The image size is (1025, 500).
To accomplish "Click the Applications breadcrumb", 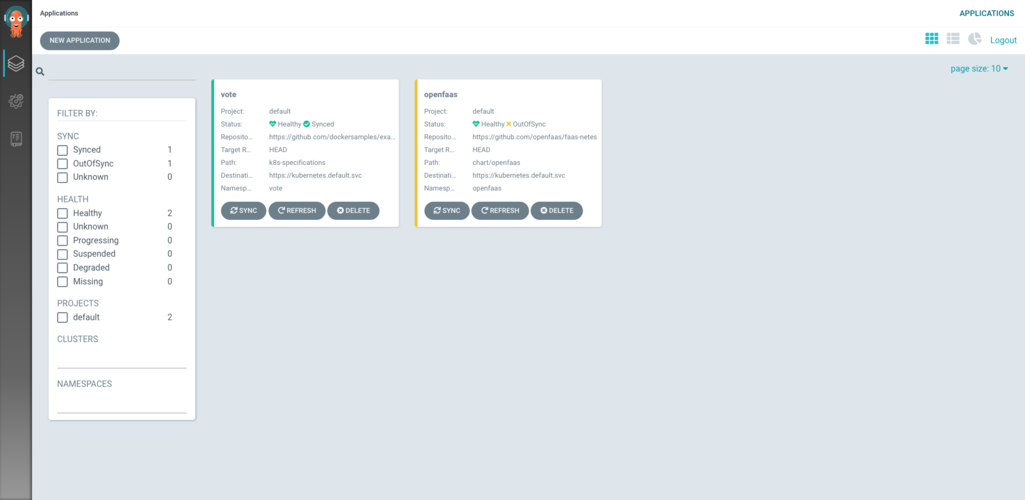I will point(58,13).
